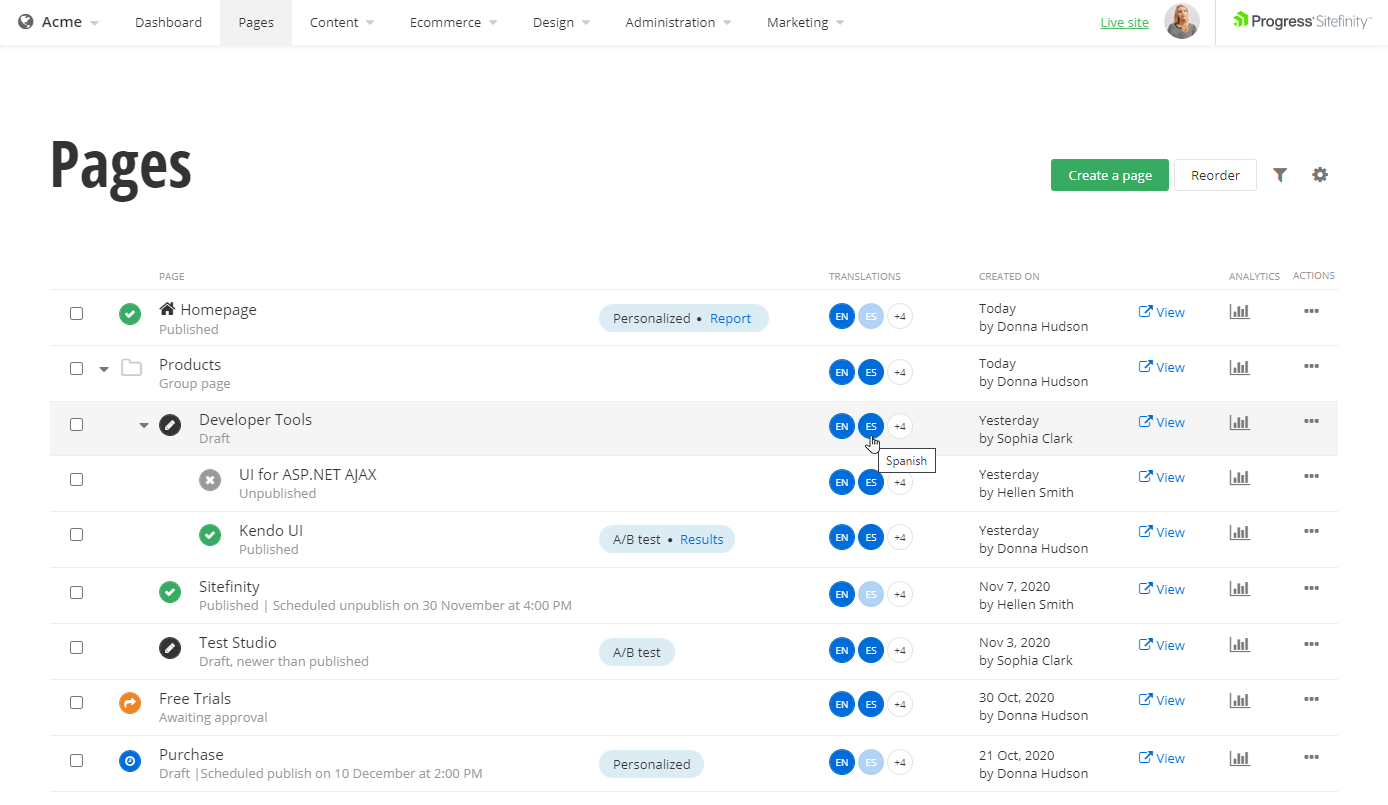This screenshot has width=1388, height=805.
Task: Open actions ellipsis for Kendo UI row
Action: click(1311, 532)
